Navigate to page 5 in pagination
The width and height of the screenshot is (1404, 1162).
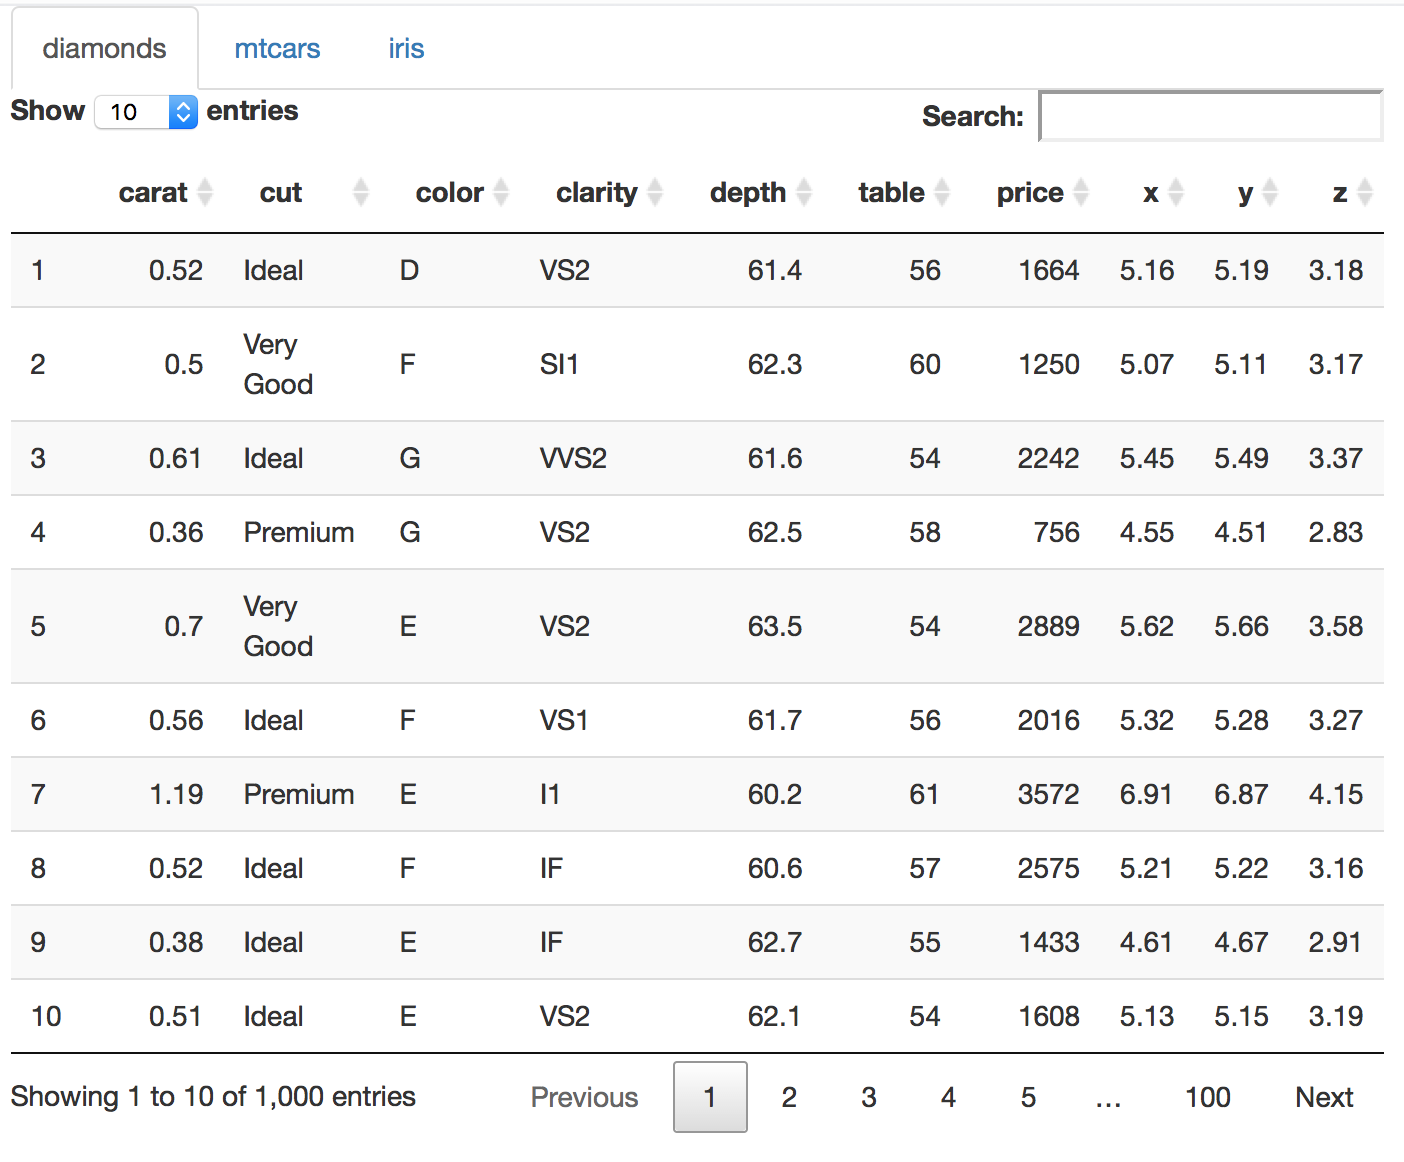1028,1097
